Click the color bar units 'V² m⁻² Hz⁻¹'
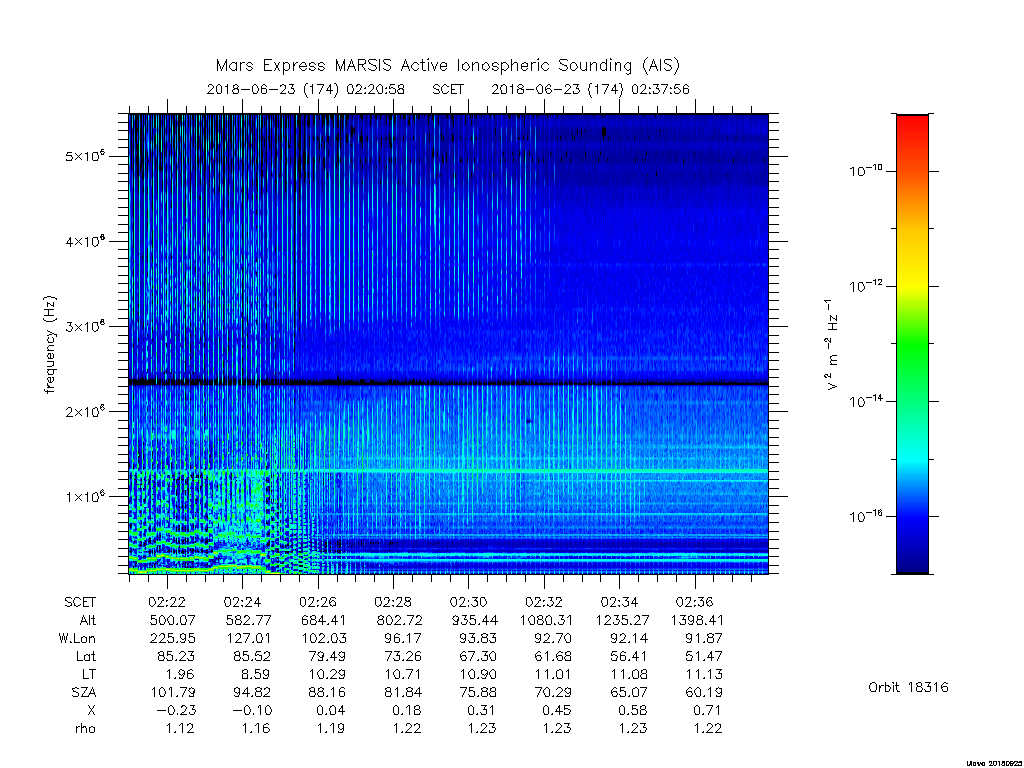Viewport: 1024px width, 768px height. [x=831, y=345]
